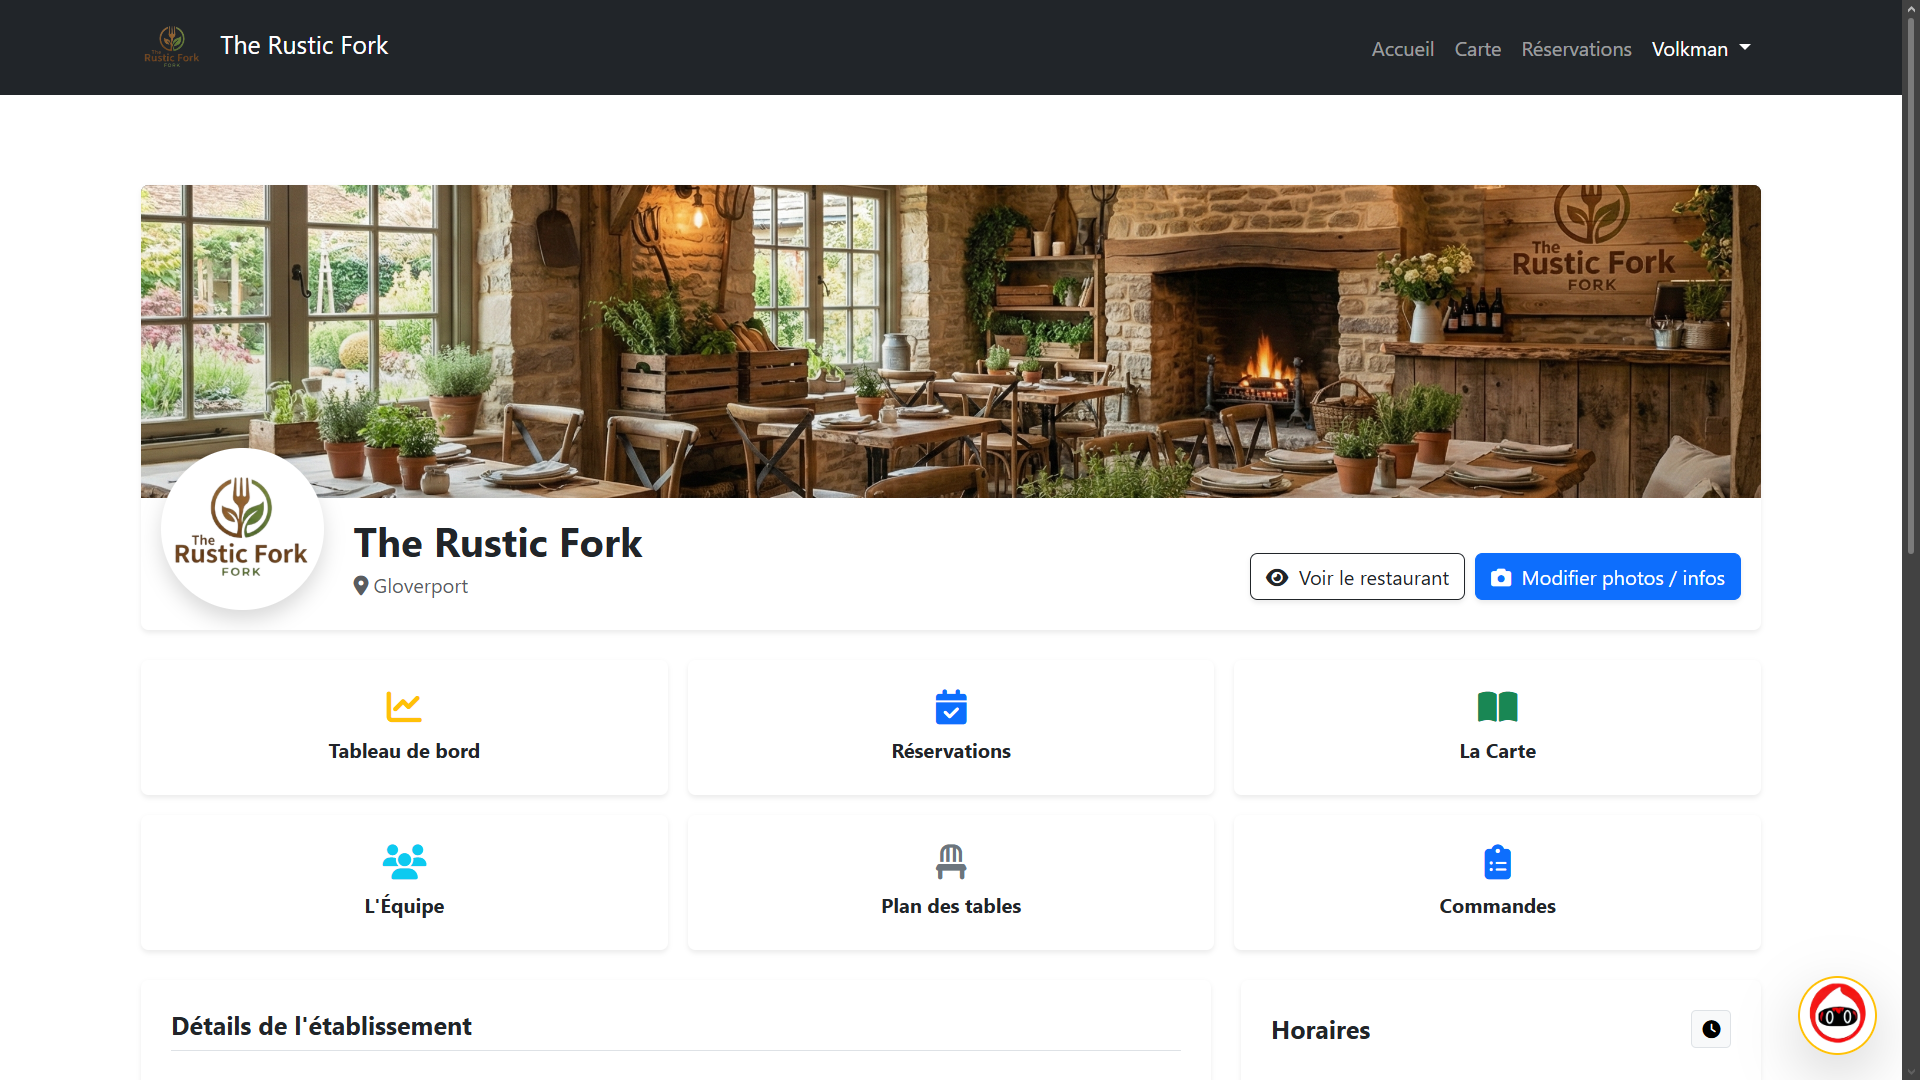Click the L'Équipe team members icon
Image resolution: width=1920 pixels, height=1080 pixels.
[x=403, y=861]
